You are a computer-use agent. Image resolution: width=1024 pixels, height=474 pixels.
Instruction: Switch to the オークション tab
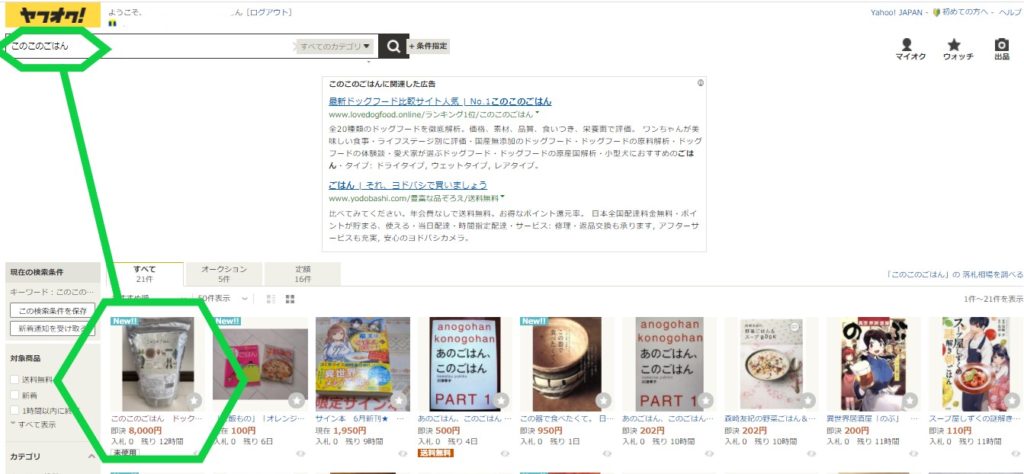224,274
